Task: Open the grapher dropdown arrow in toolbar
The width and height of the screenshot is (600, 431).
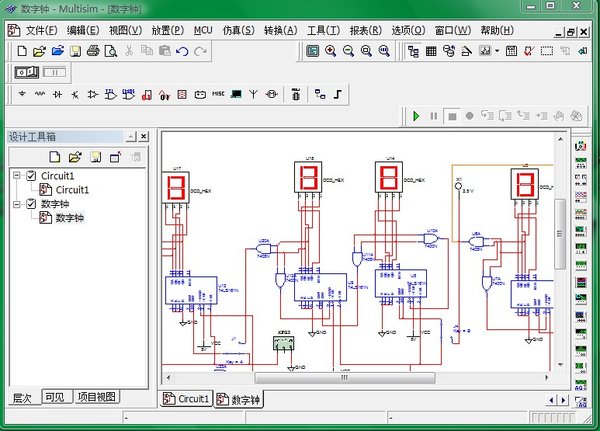Action: click(496, 50)
